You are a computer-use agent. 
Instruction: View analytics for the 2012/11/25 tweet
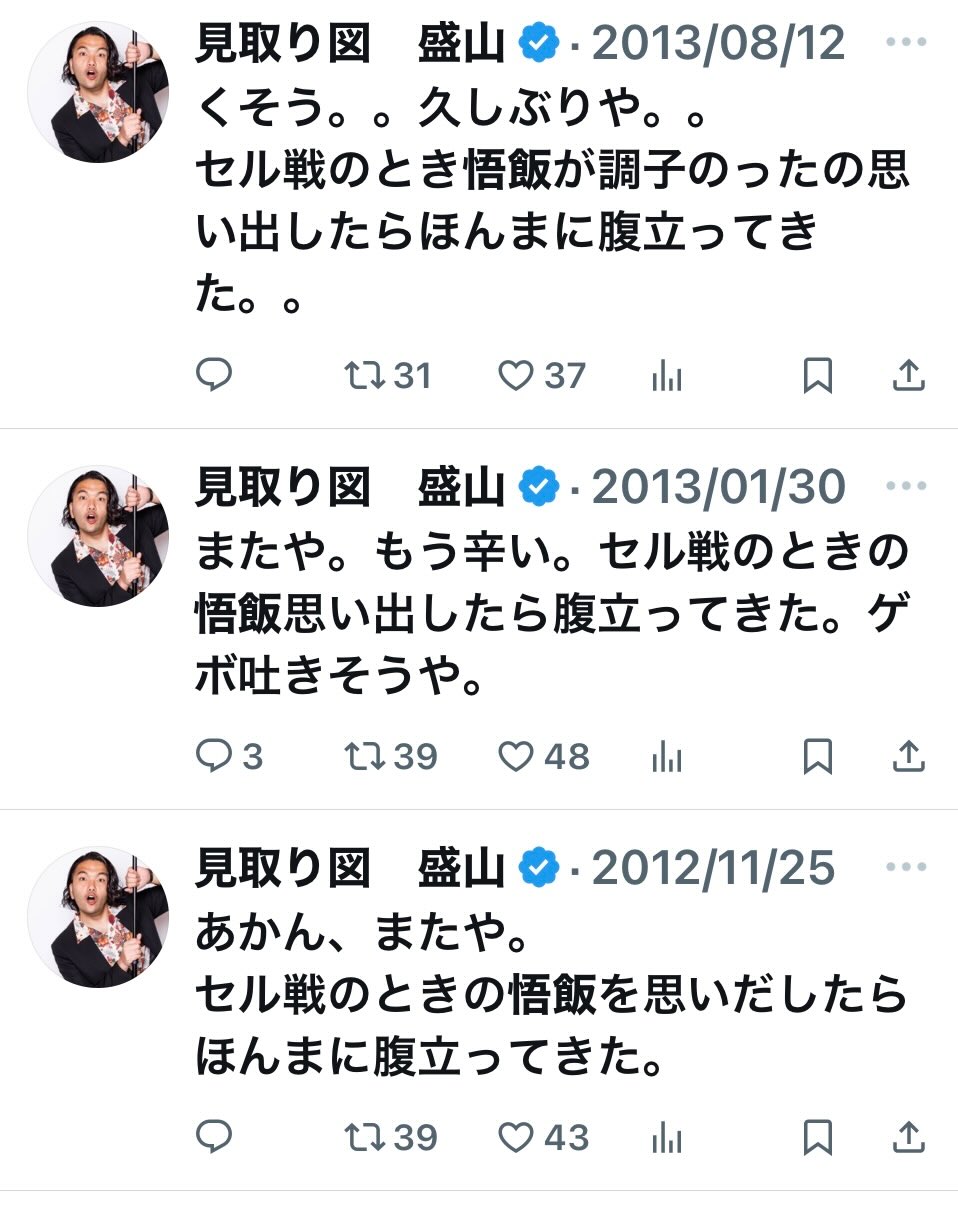tap(666, 1138)
